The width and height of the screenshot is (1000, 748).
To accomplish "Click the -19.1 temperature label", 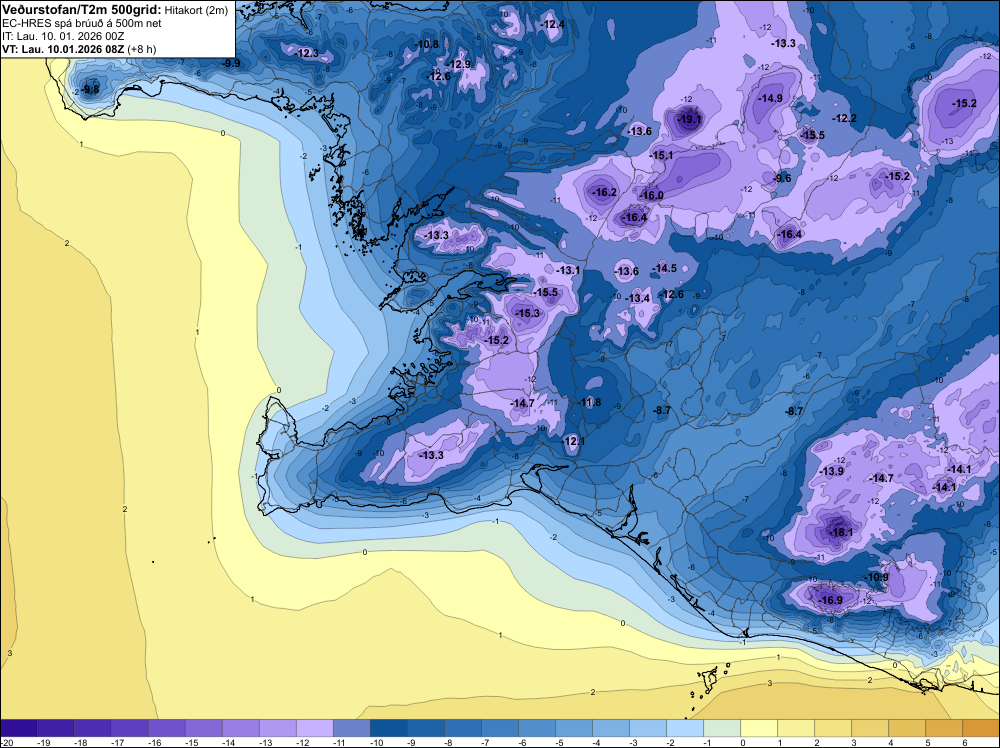I will tap(689, 119).
